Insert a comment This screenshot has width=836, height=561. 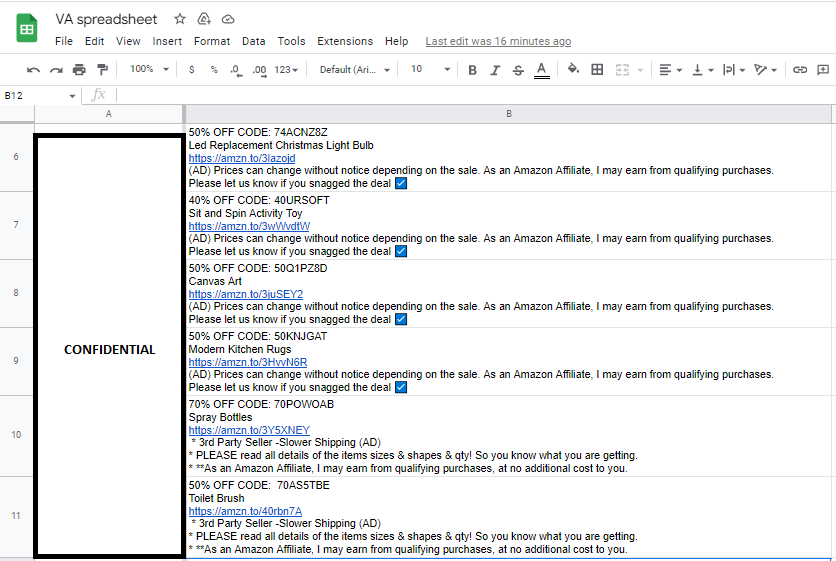click(823, 69)
